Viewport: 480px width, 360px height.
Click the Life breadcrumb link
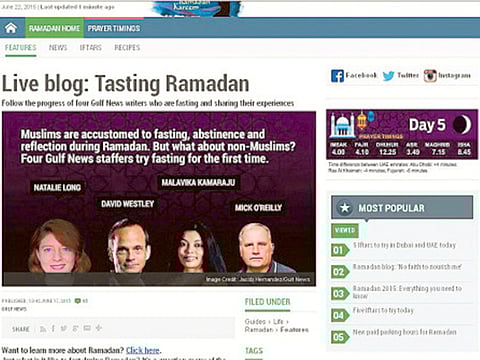coord(278,321)
